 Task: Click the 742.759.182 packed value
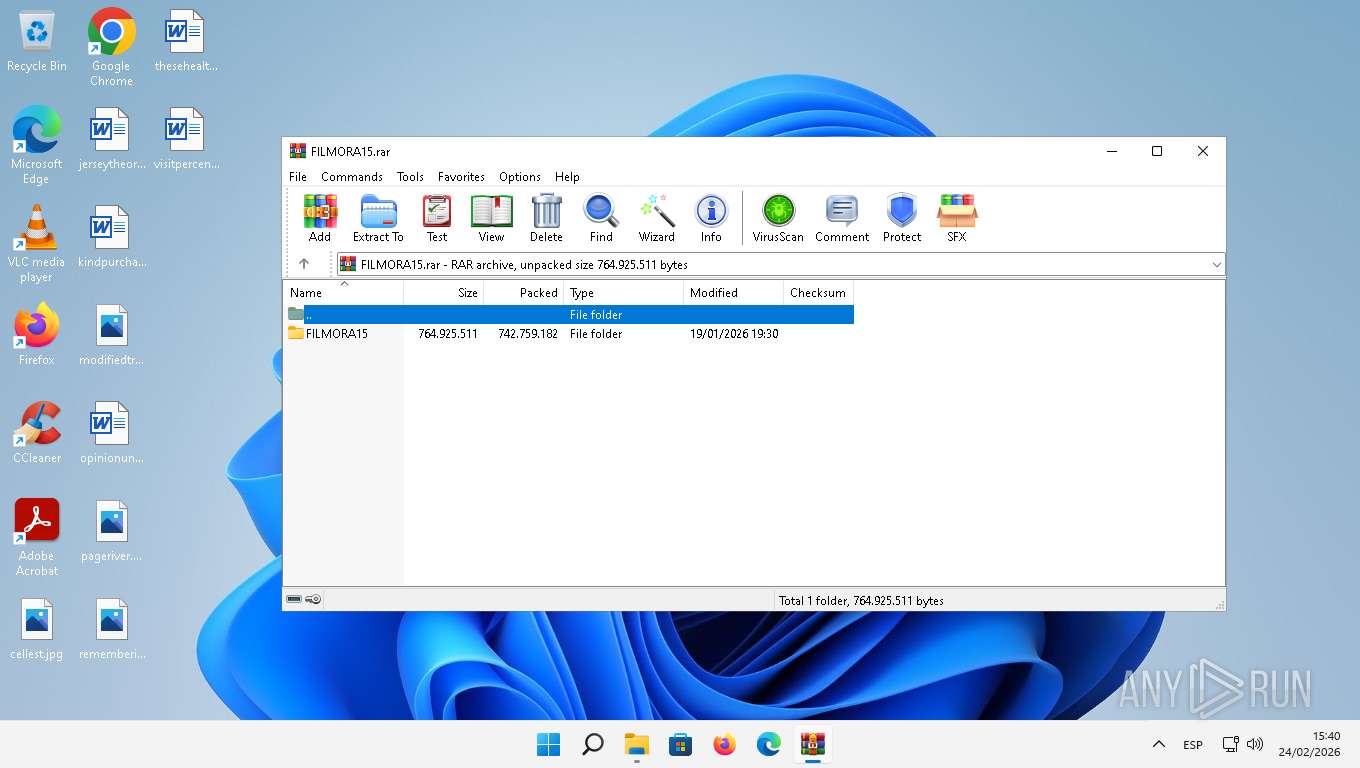coord(528,334)
